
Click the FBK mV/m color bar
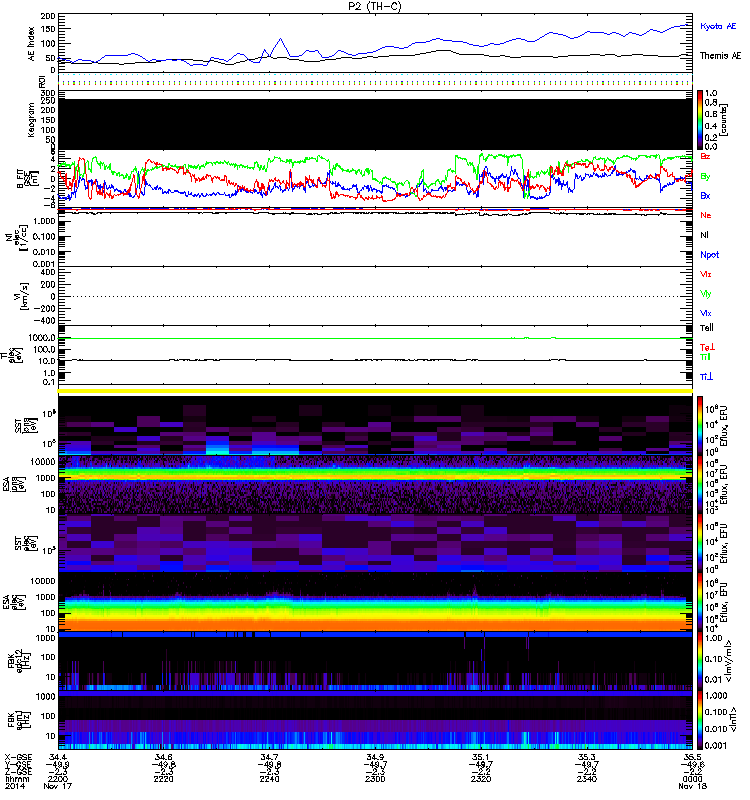tap(700, 661)
